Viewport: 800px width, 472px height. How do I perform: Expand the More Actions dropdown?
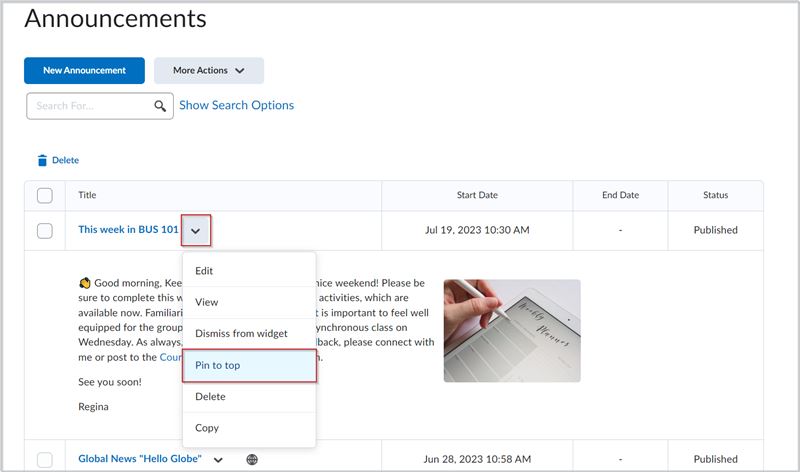pos(209,70)
